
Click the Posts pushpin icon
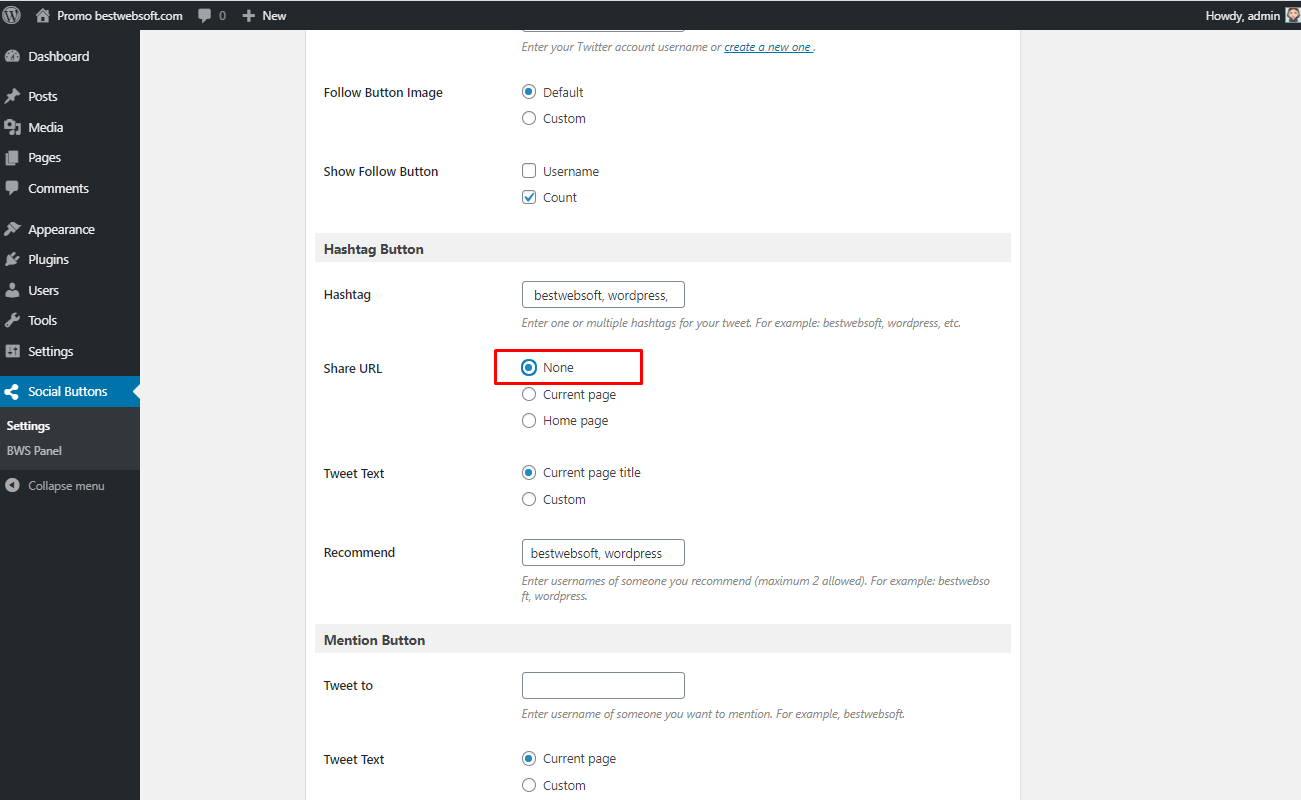[12, 96]
